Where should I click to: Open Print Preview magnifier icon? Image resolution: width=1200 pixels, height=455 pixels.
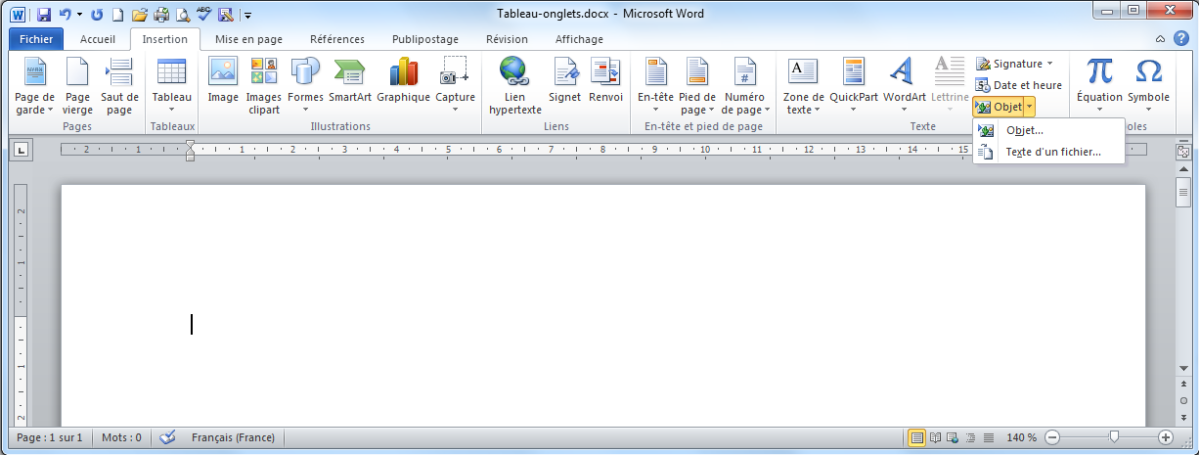182,15
